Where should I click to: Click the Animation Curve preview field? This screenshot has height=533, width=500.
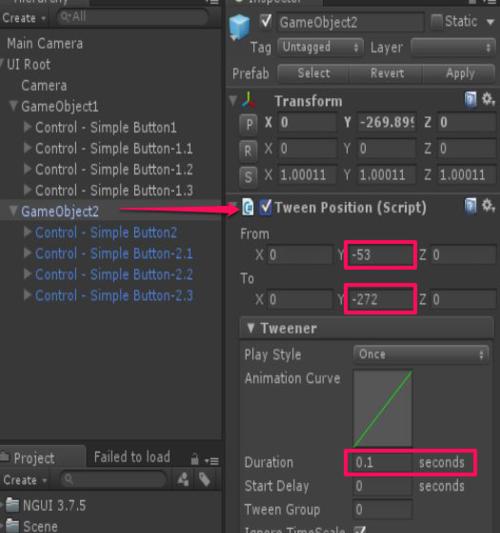pyautogui.click(x=383, y=408)
